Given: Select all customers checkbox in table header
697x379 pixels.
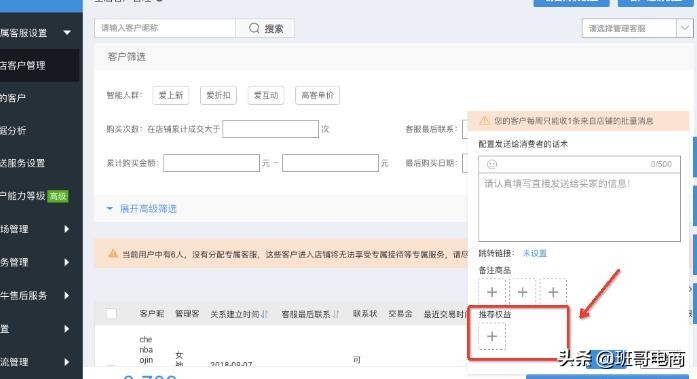Looking at the screenshot, I should (111, 314).
